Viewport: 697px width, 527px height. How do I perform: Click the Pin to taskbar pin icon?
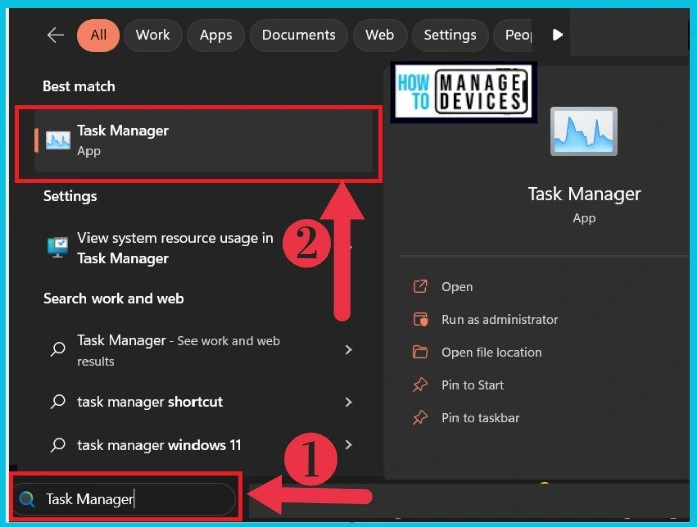[x=421, y=418]
